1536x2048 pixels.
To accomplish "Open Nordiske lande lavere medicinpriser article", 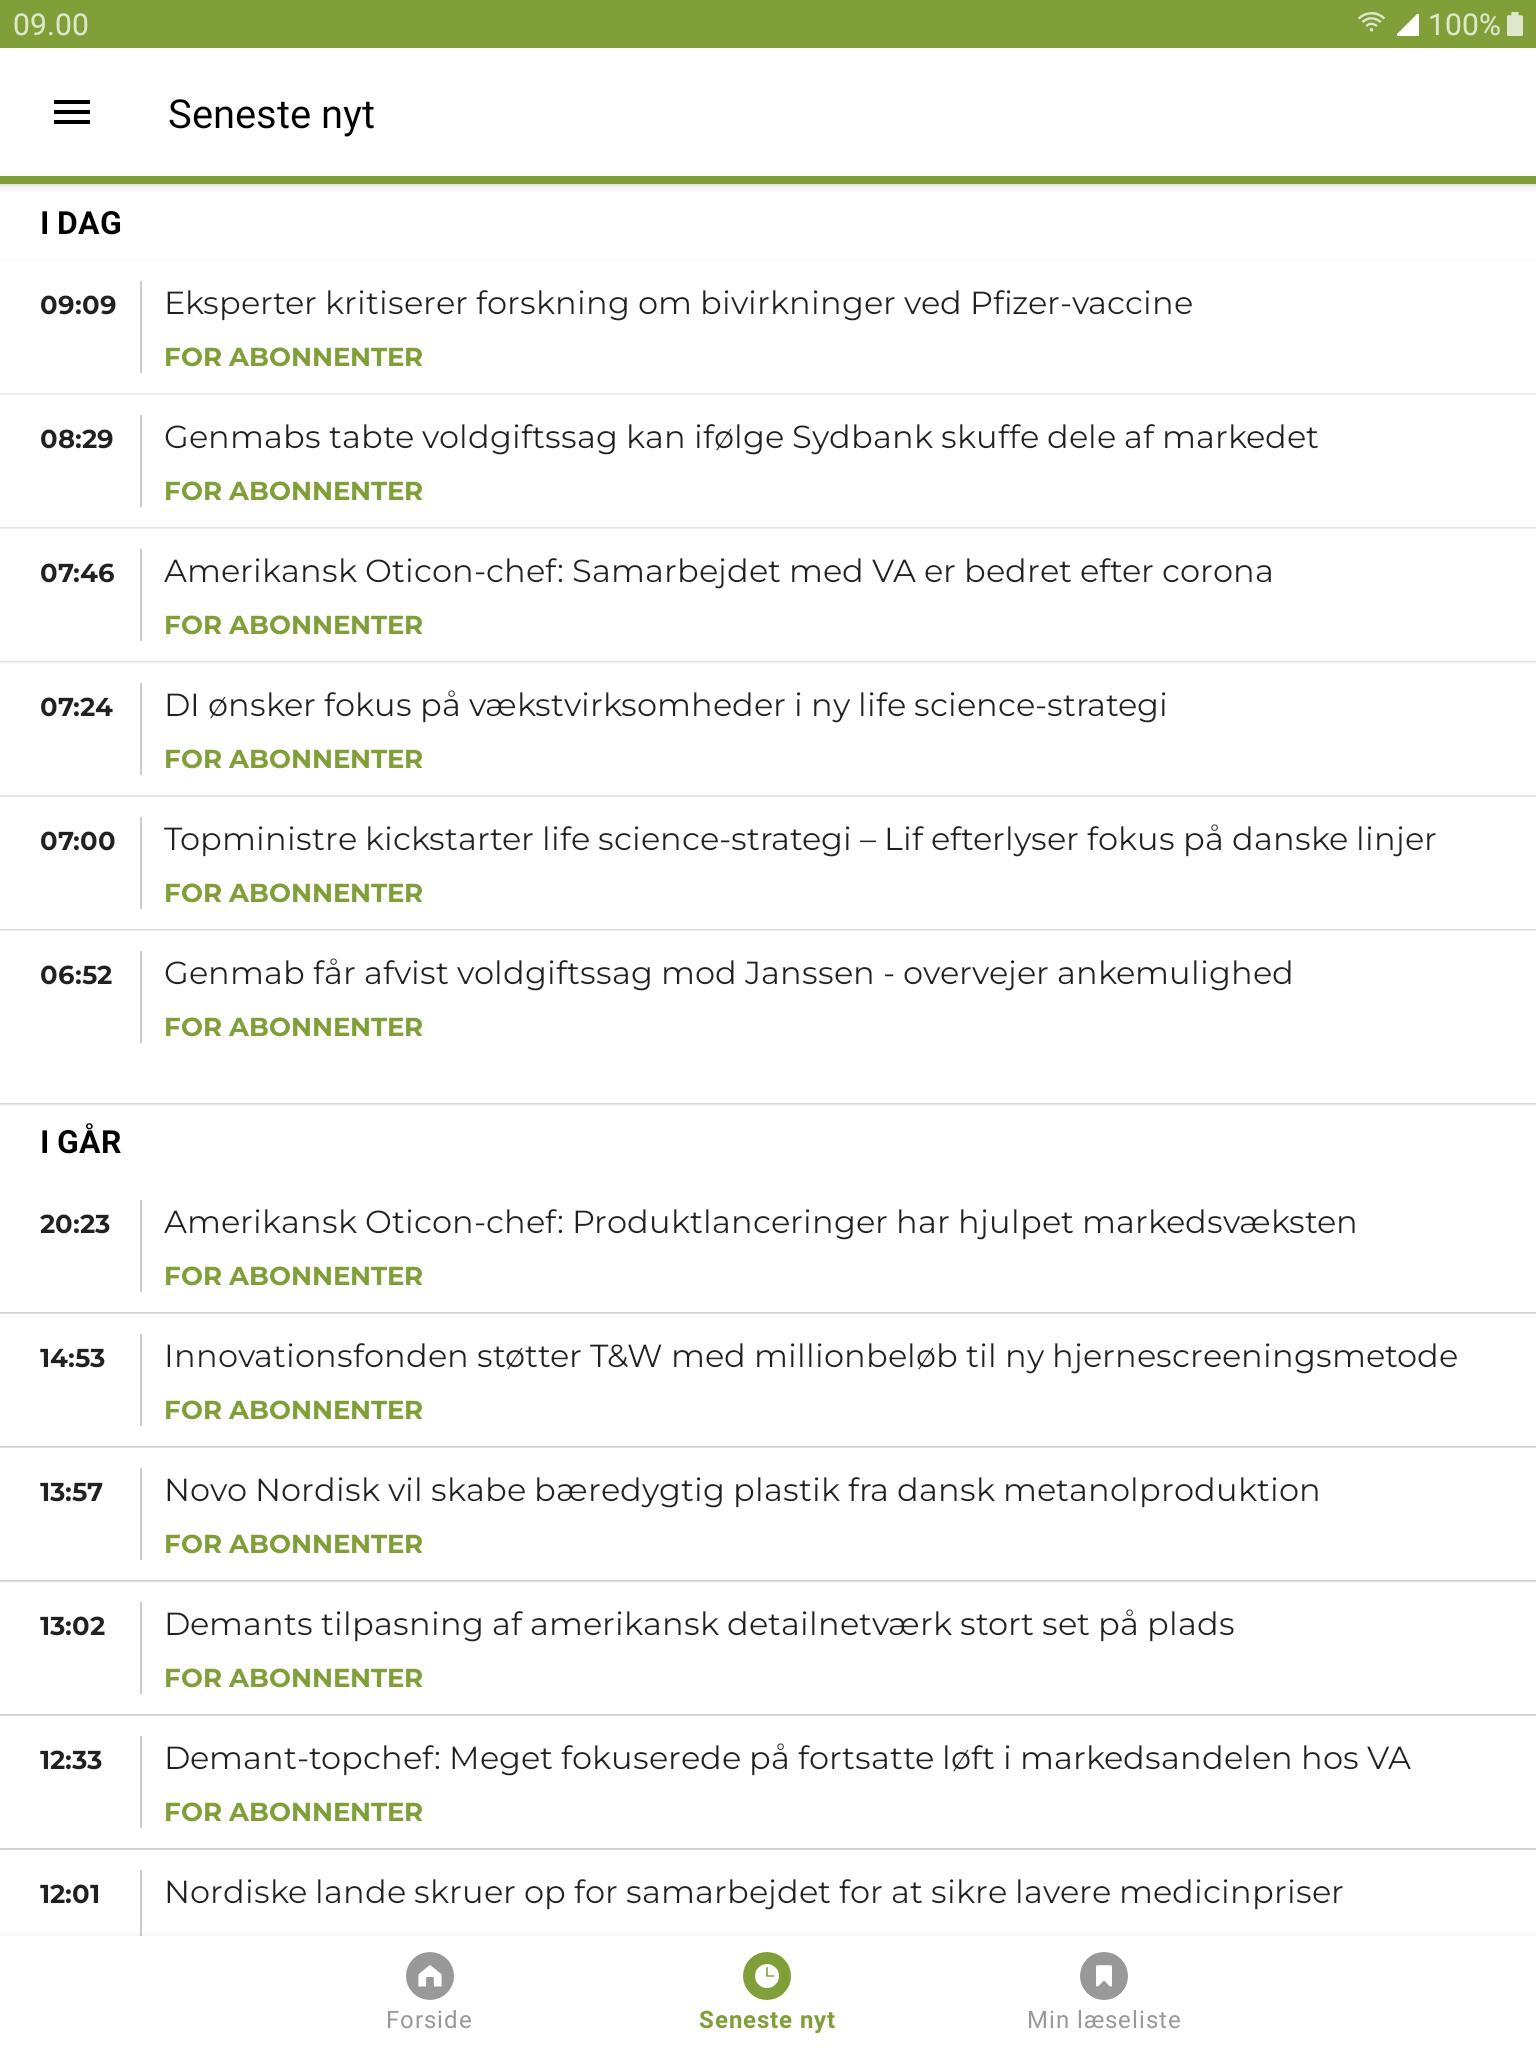I will tap(768, 1893).
